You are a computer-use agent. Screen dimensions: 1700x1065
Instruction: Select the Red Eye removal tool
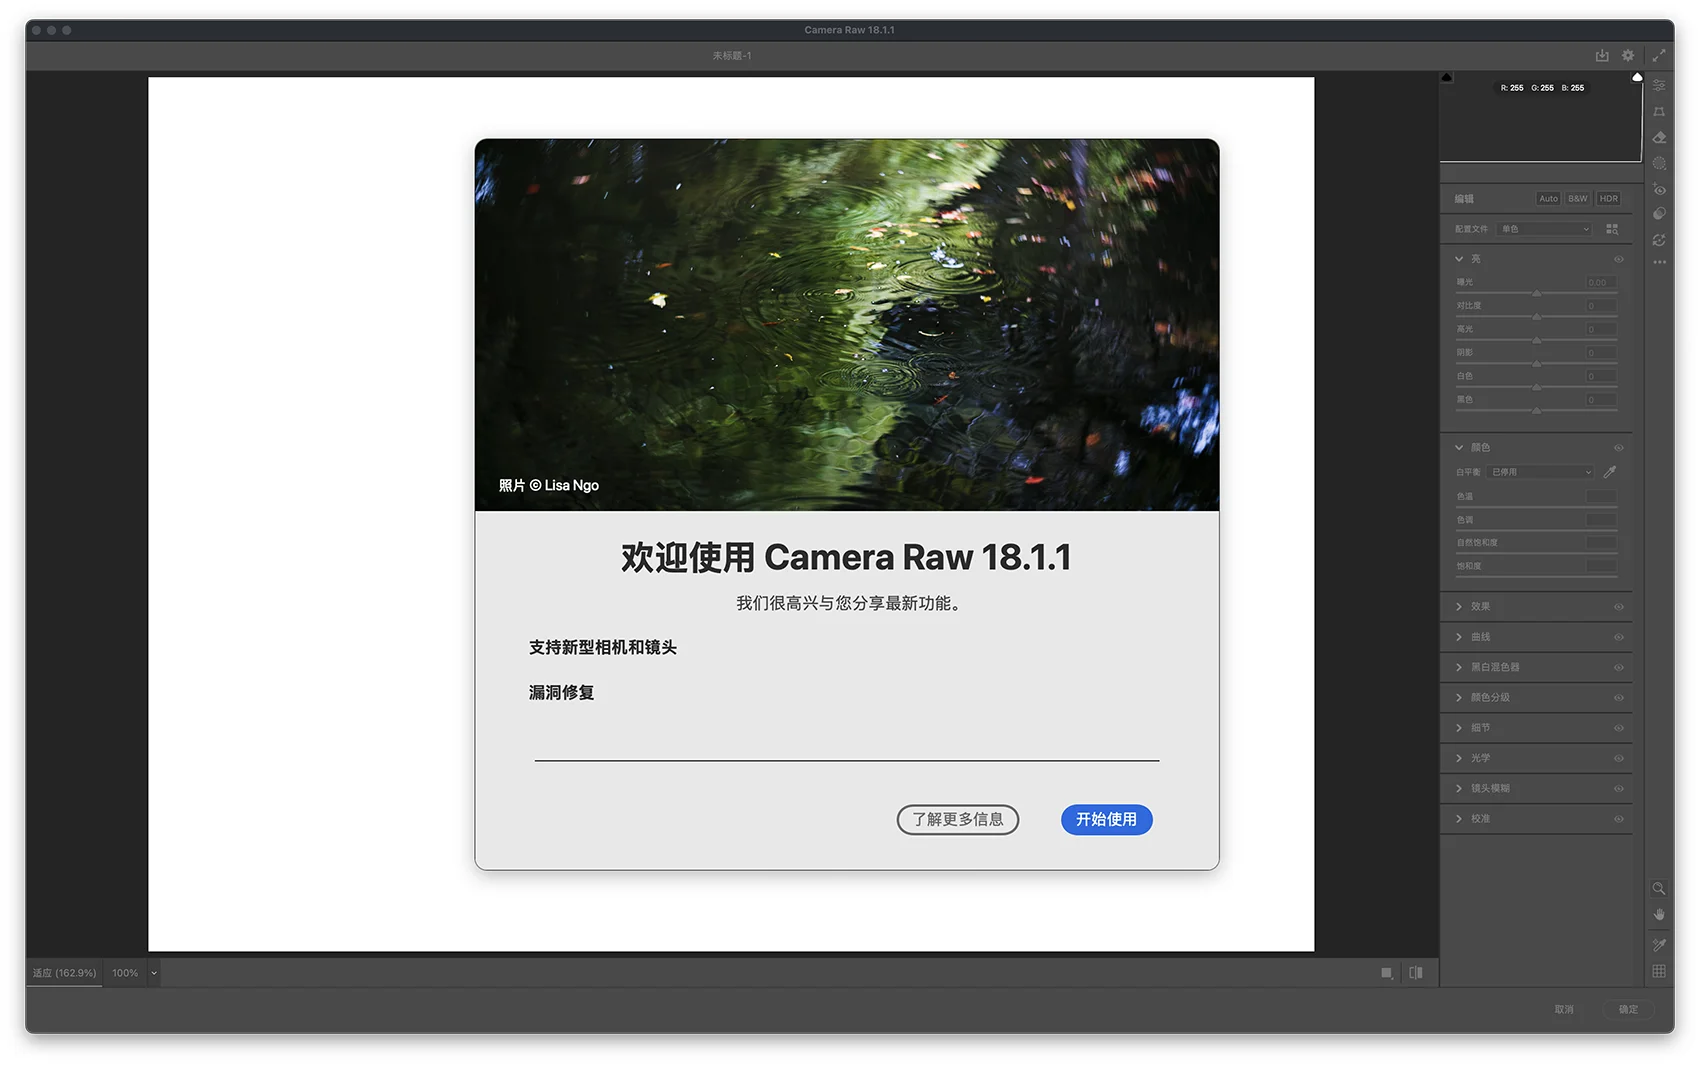(1659, 189)
